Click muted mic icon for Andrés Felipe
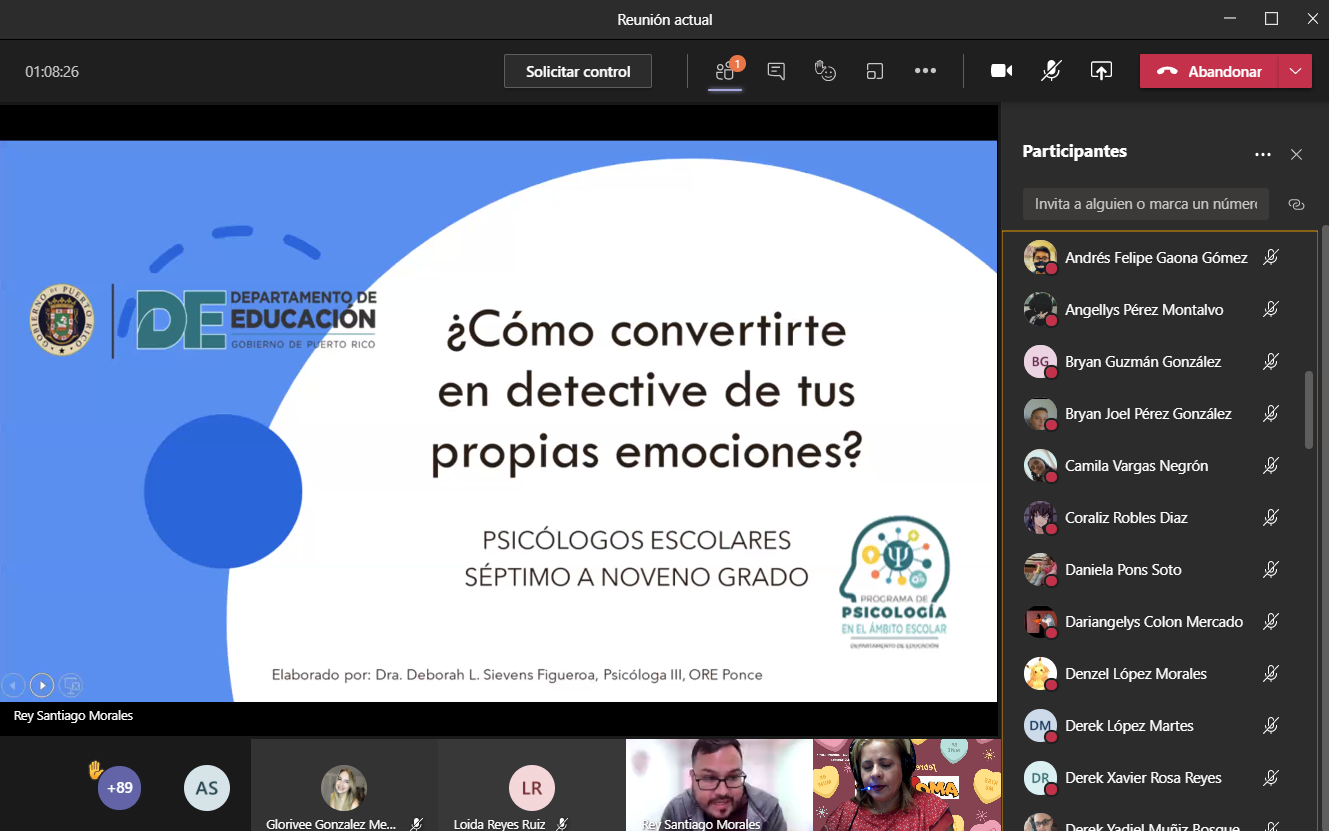This screenshot has height=831, width=1329. click(x=1271, y=257)
